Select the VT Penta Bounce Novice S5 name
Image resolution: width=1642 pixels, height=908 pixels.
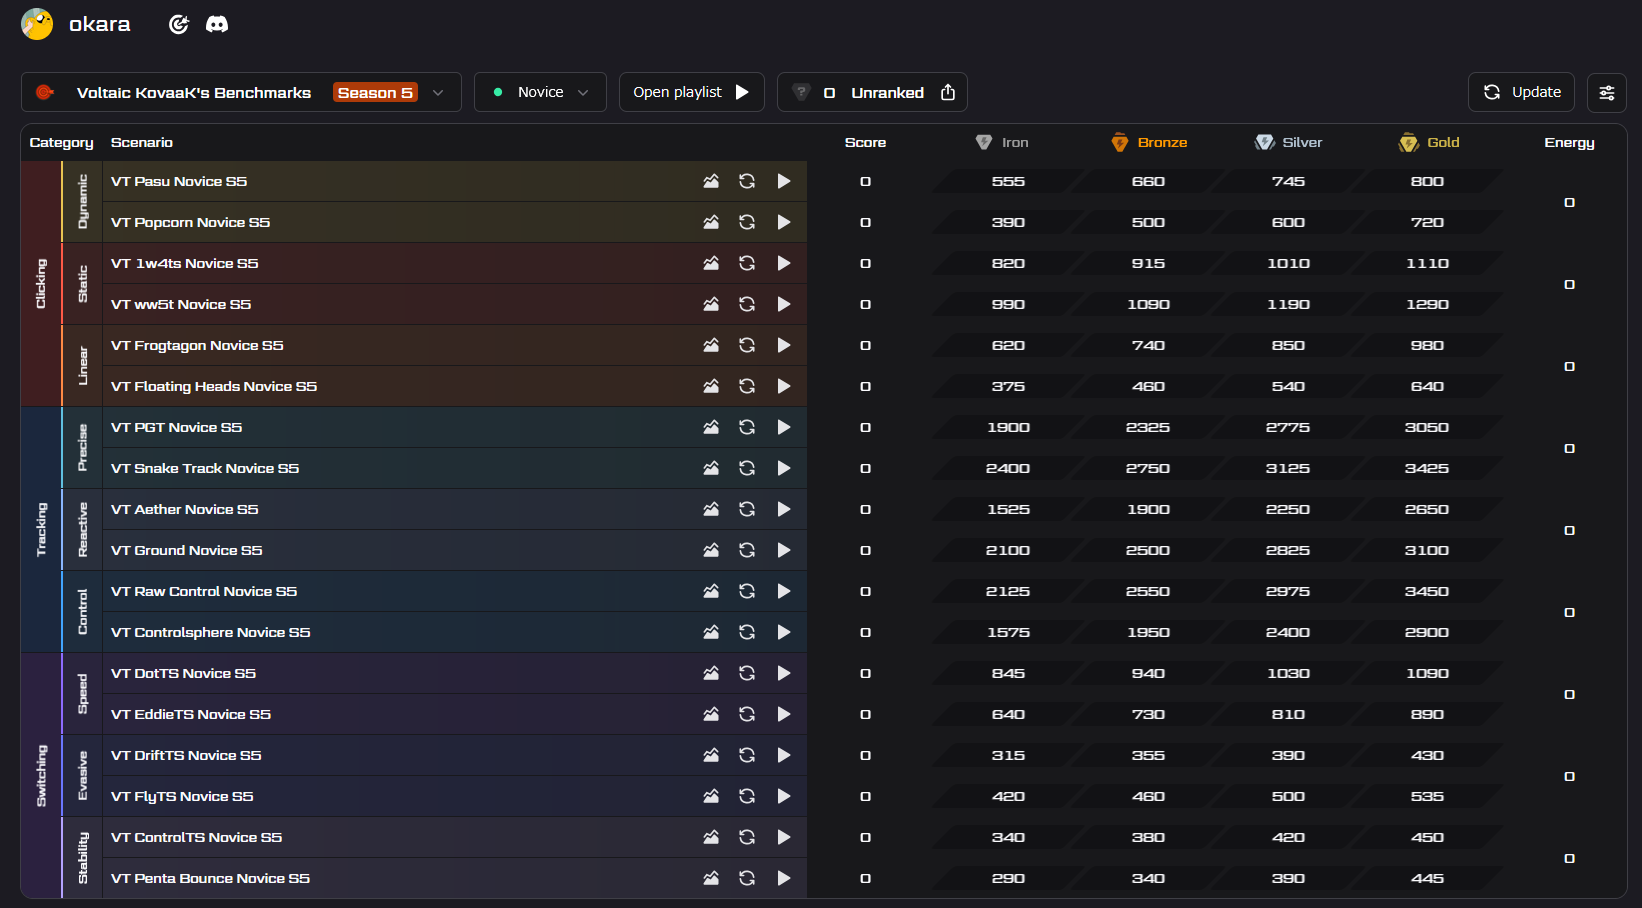(x=210, y=878)
